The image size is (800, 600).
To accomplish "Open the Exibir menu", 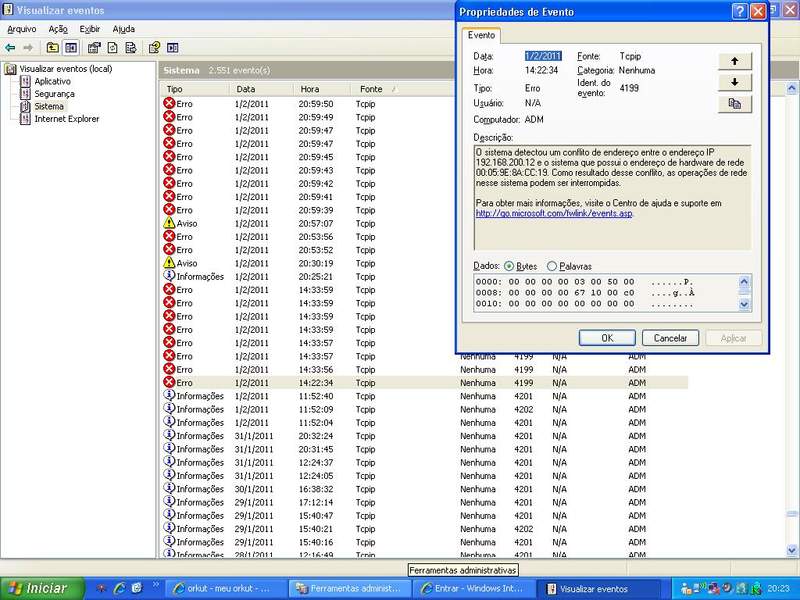I will point(89,29).
